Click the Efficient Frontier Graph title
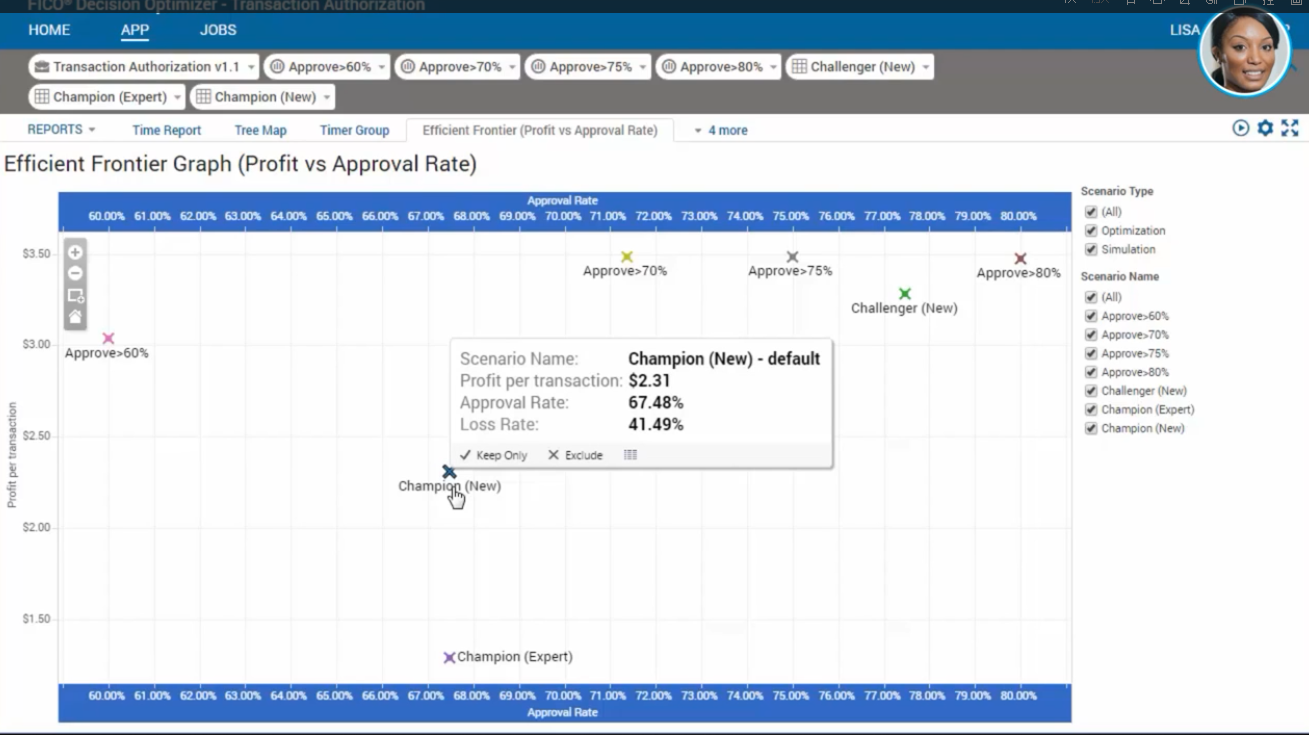The height and width of the screenshot is (735, 1309). [240, 164]
